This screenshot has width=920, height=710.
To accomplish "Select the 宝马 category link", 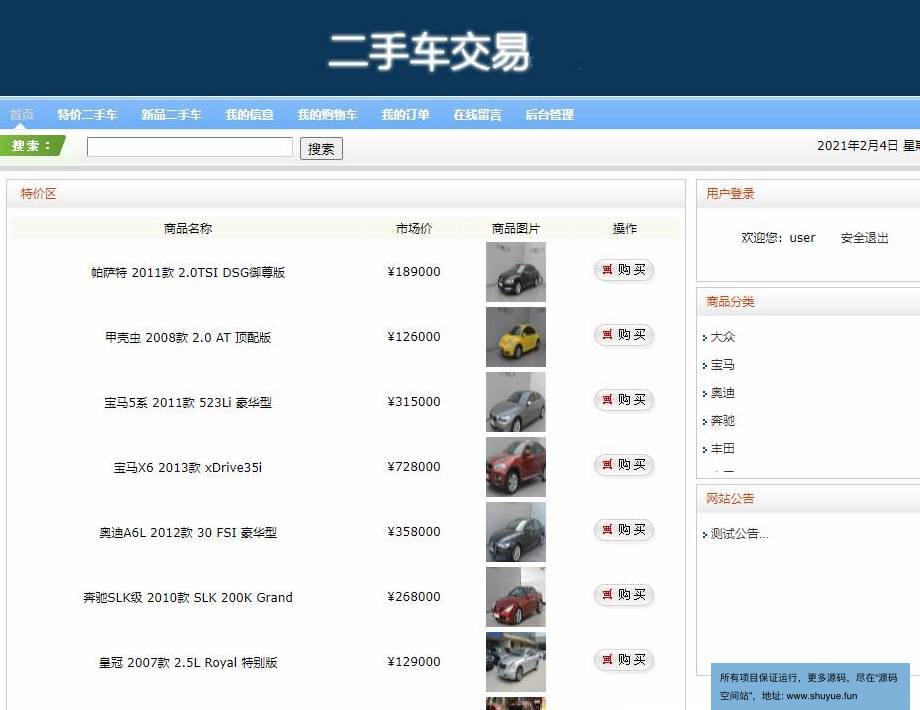I will point(722,365).
